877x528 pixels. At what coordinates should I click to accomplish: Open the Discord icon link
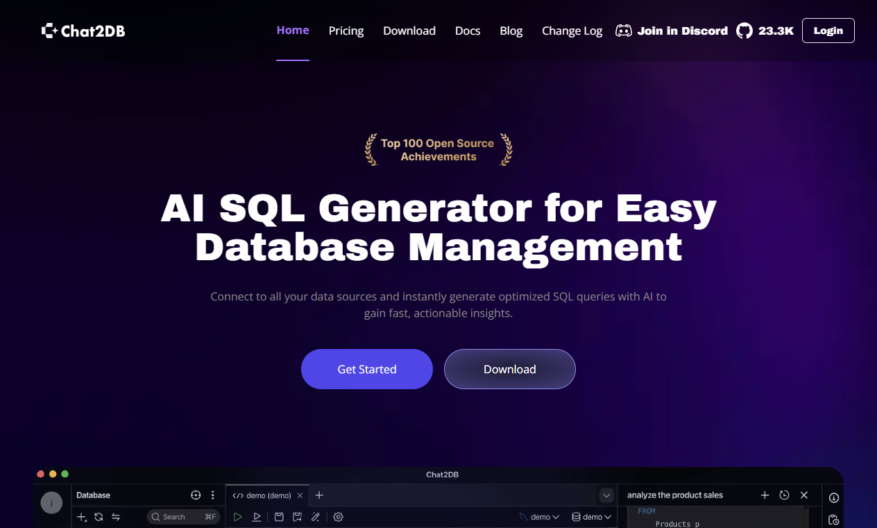(623, 31)
